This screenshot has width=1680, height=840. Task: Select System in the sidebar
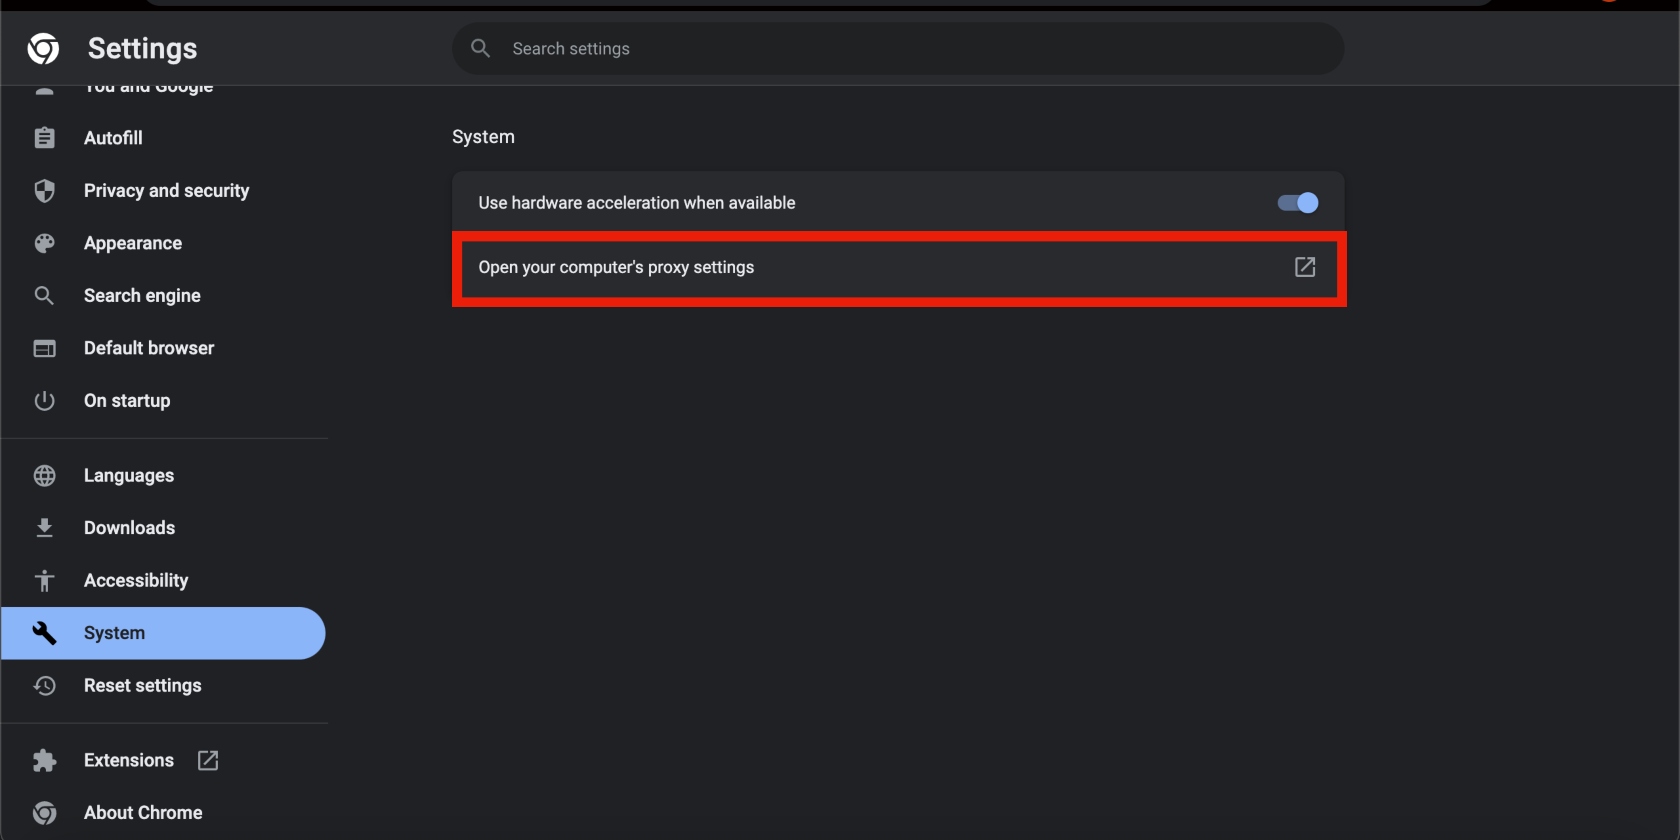pos(164,633)
